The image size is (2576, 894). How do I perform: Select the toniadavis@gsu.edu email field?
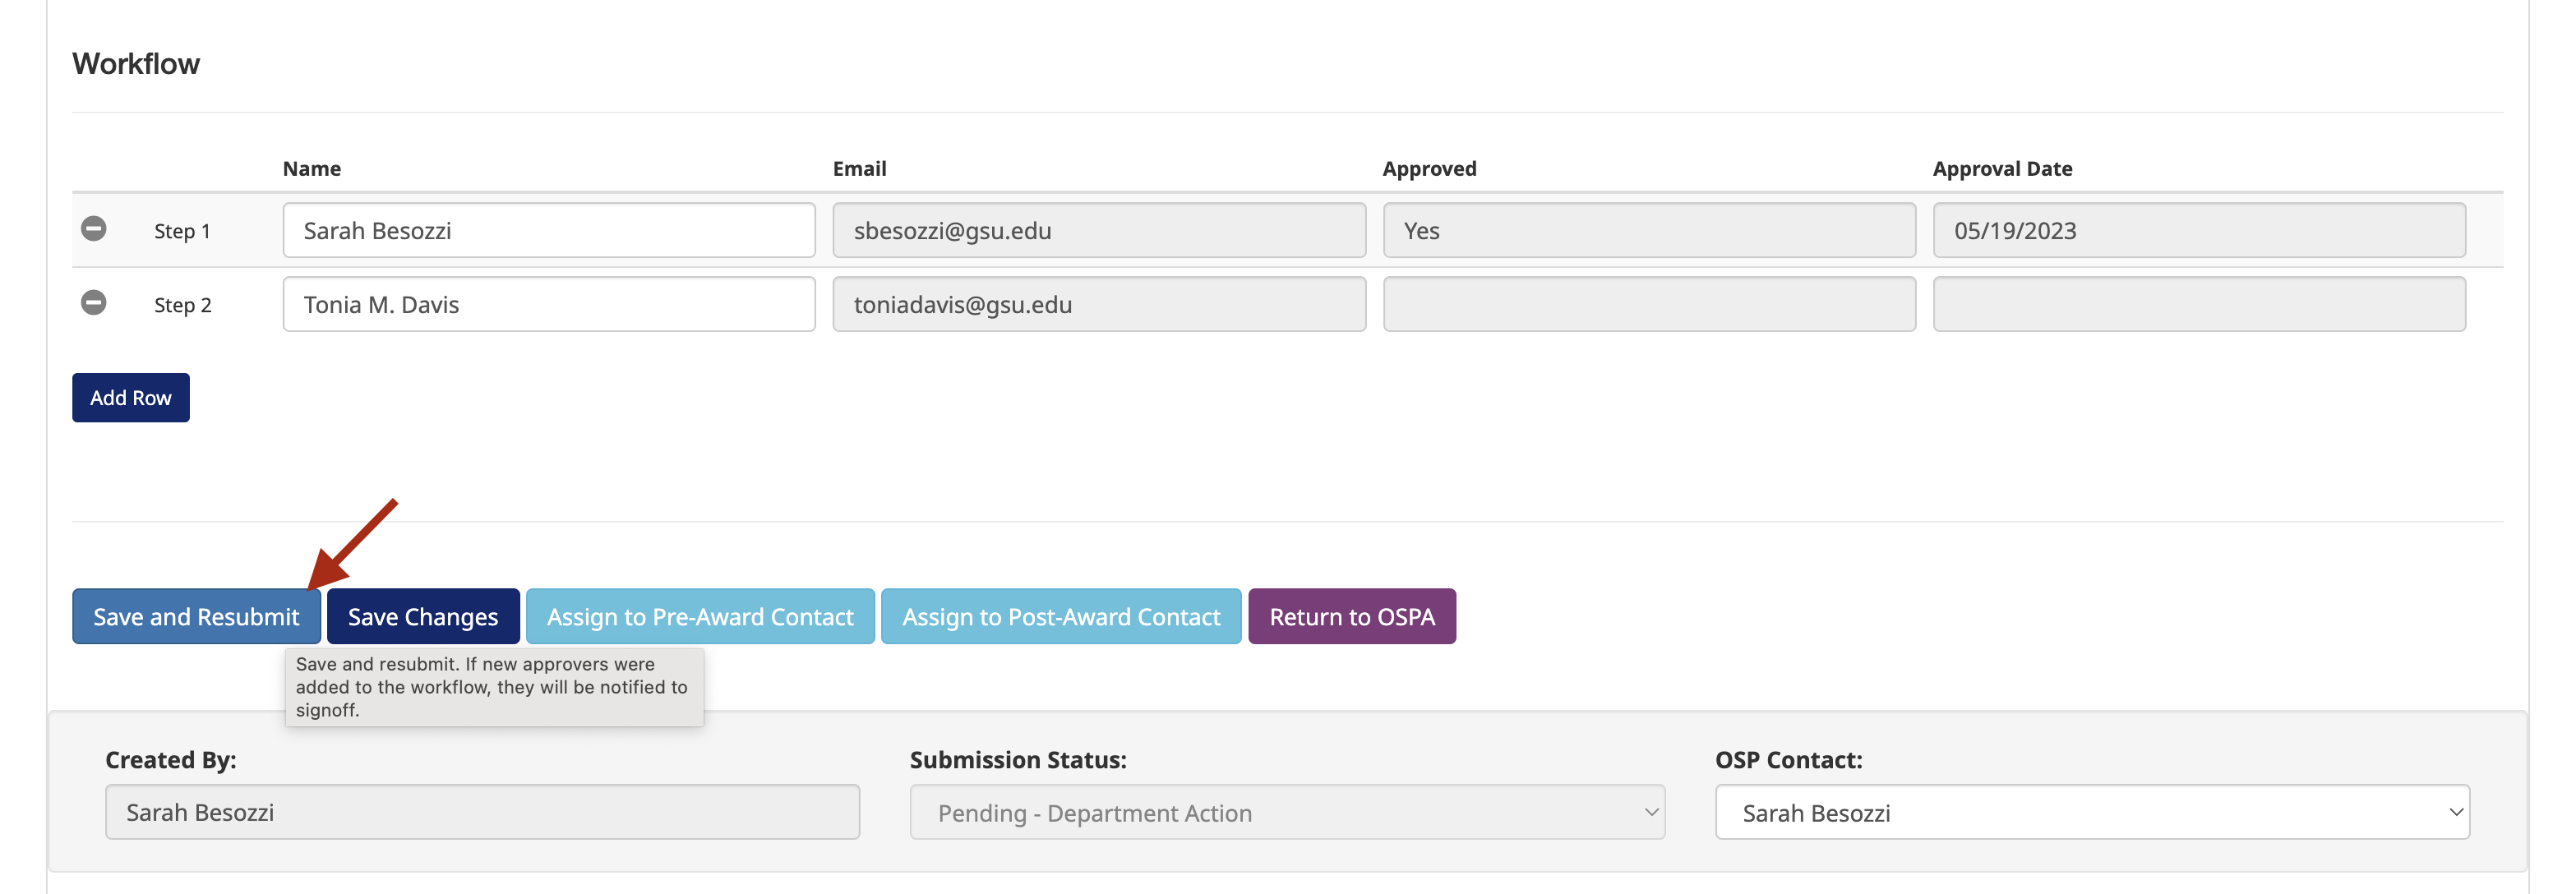point(1099,305)
